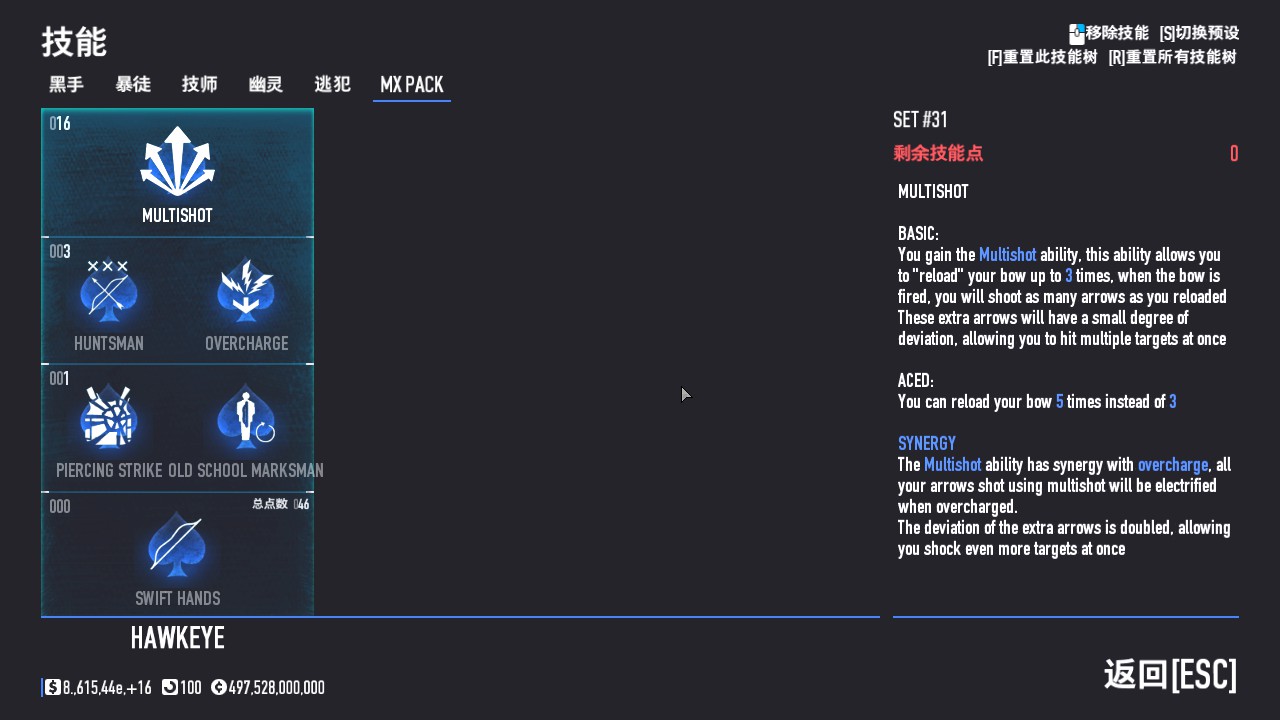Click the offshore balance 497,528,000,000
Screen dimensions: 1280x720
coord(277,688)
